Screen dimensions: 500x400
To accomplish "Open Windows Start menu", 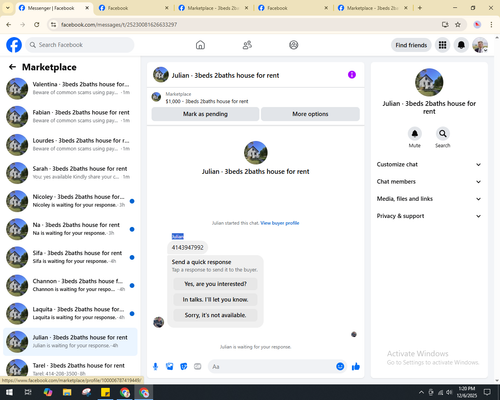I will [9, 392].
